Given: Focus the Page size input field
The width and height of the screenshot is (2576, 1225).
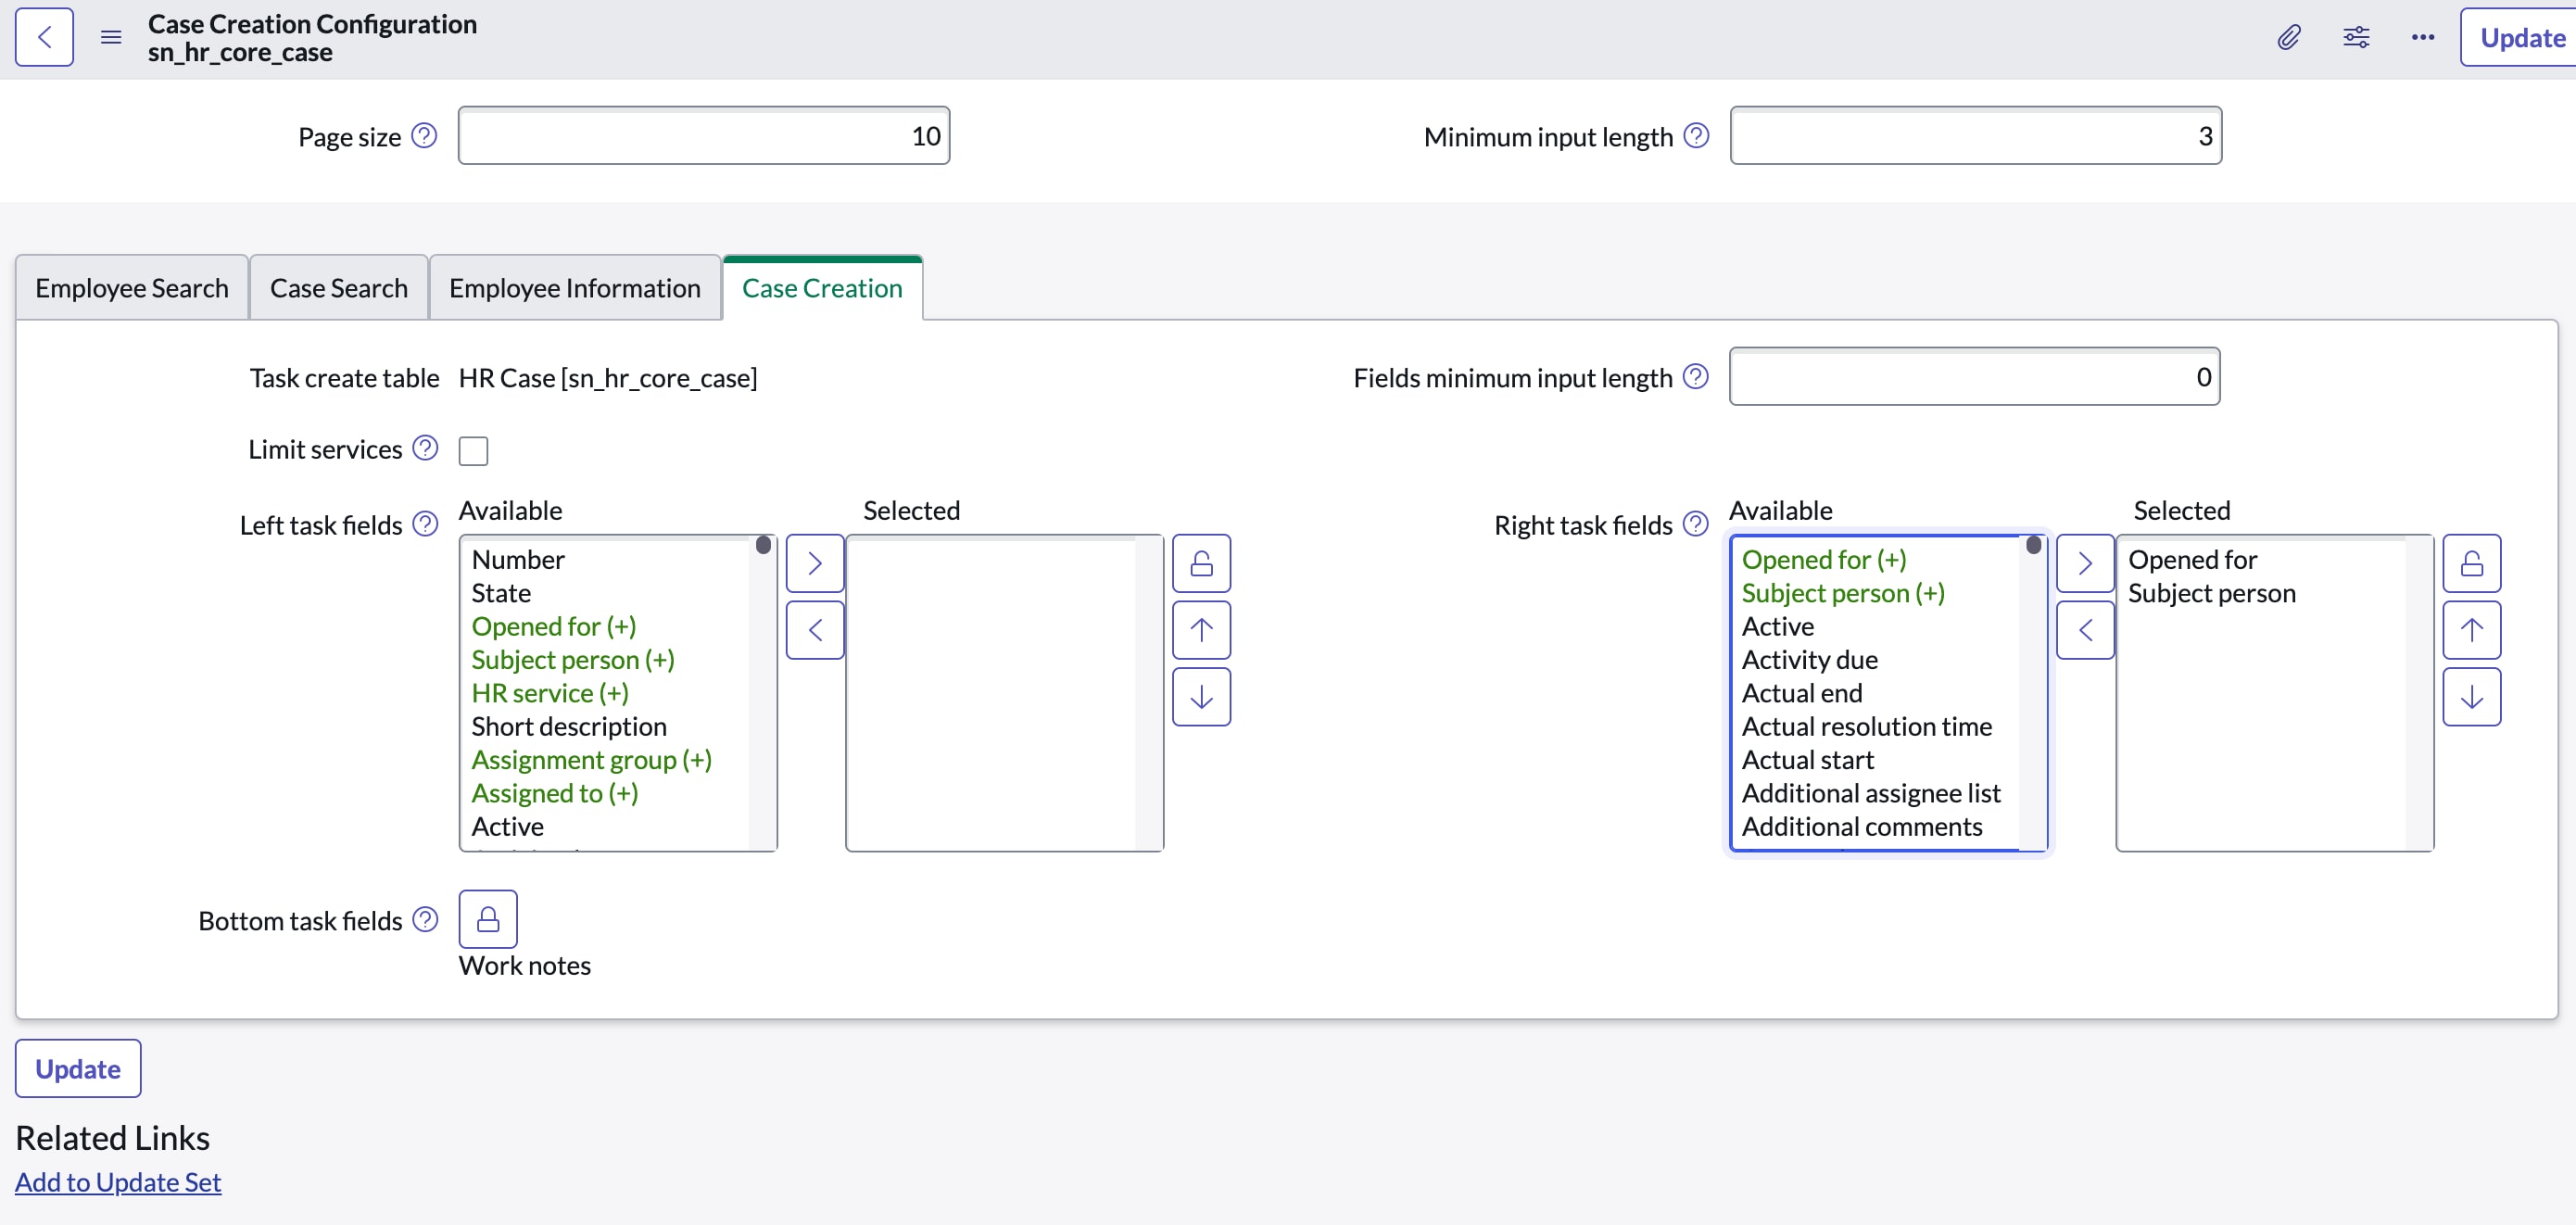Looking at the screenshot, I should click(704, 135).
